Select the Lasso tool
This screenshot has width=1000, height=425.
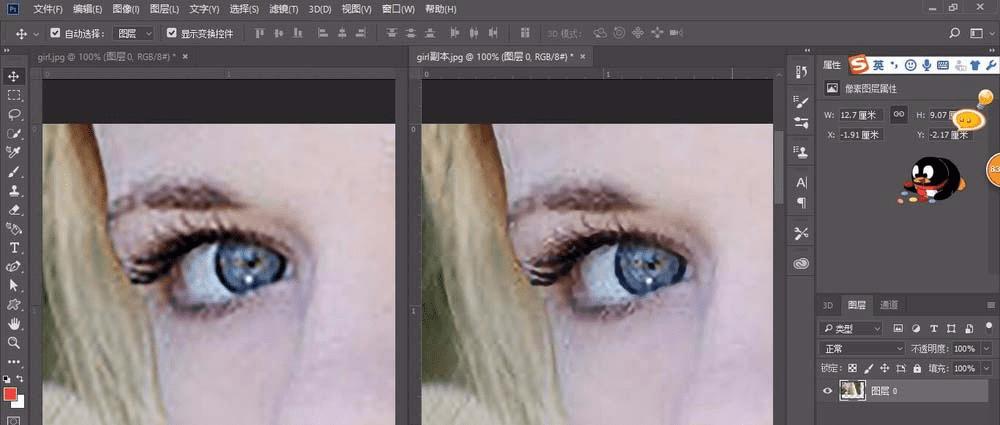pos(13,115)
